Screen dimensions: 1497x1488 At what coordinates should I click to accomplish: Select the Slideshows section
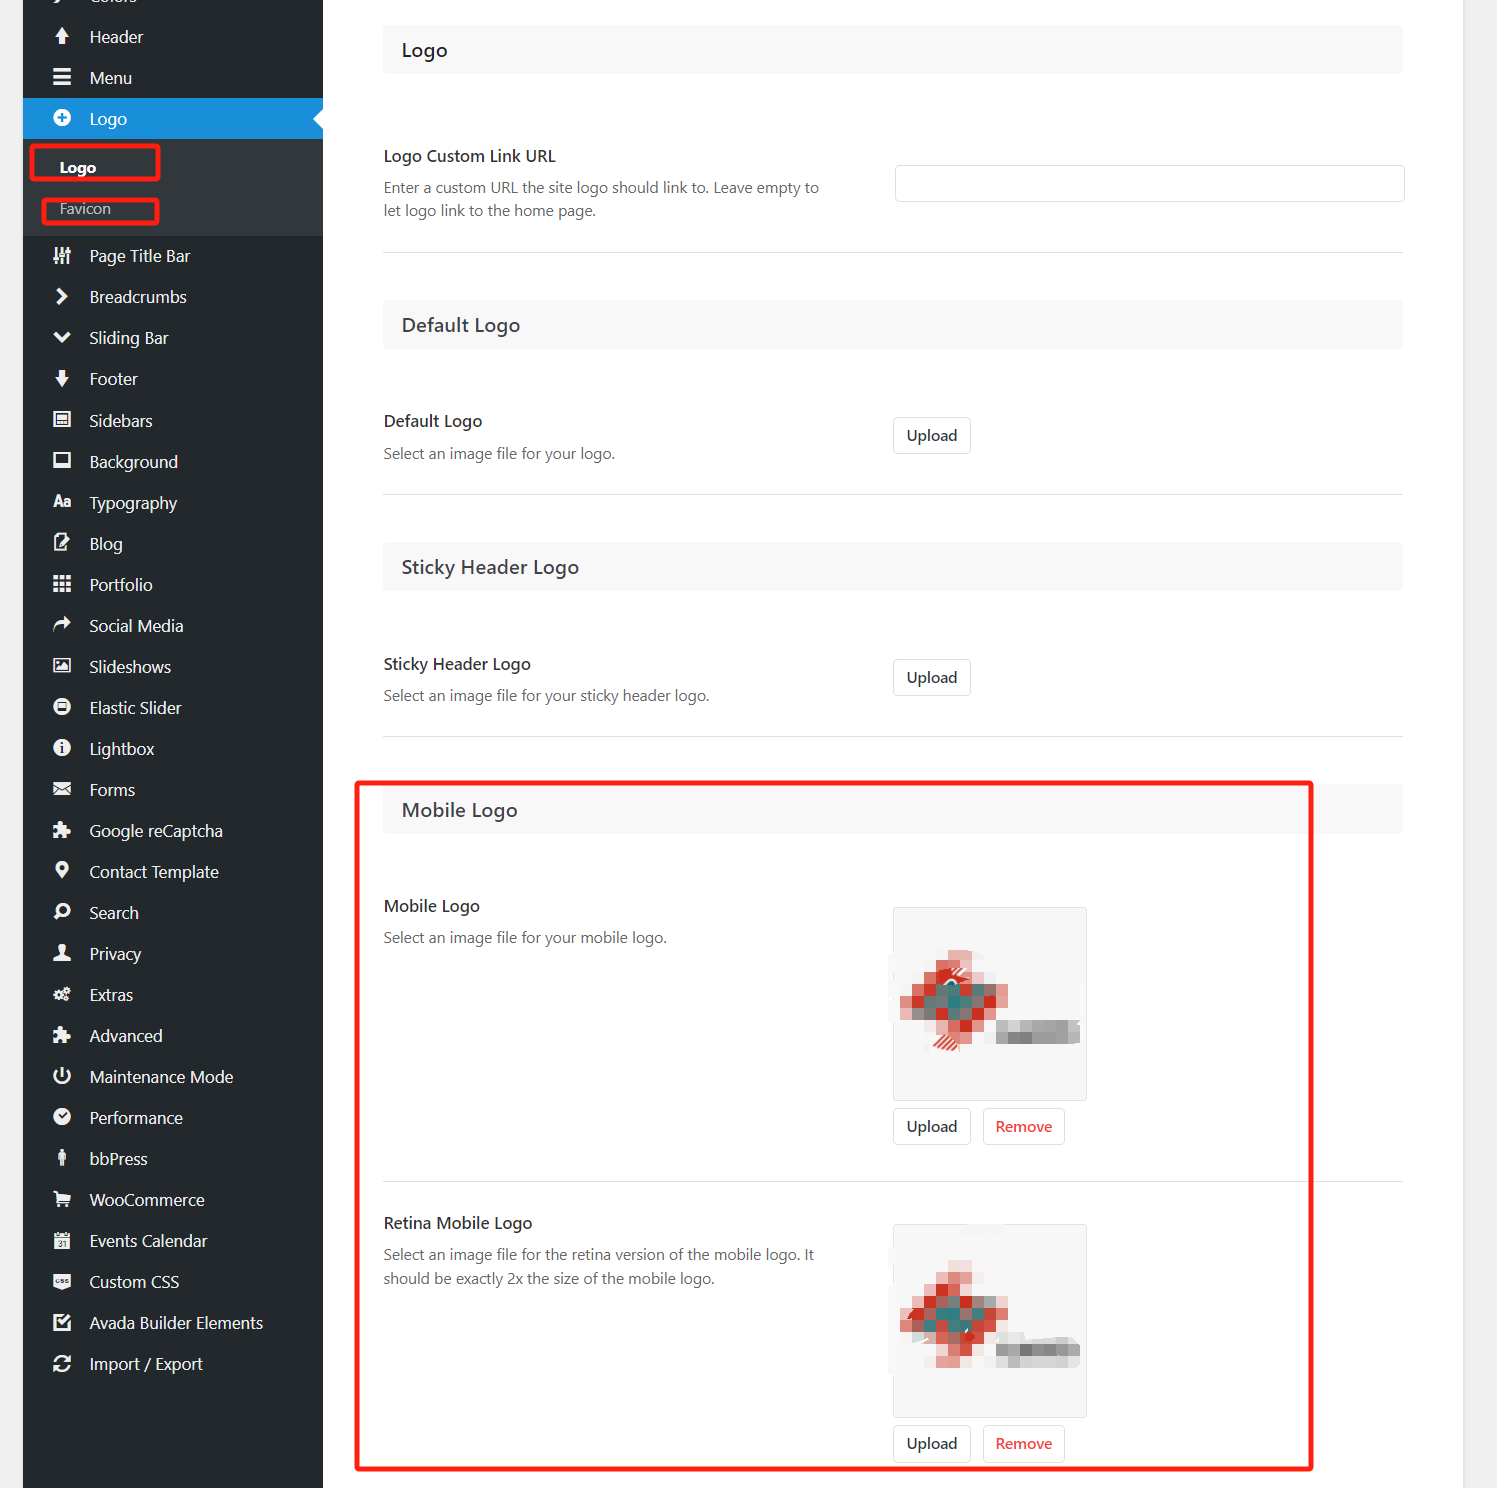point(130,666)
